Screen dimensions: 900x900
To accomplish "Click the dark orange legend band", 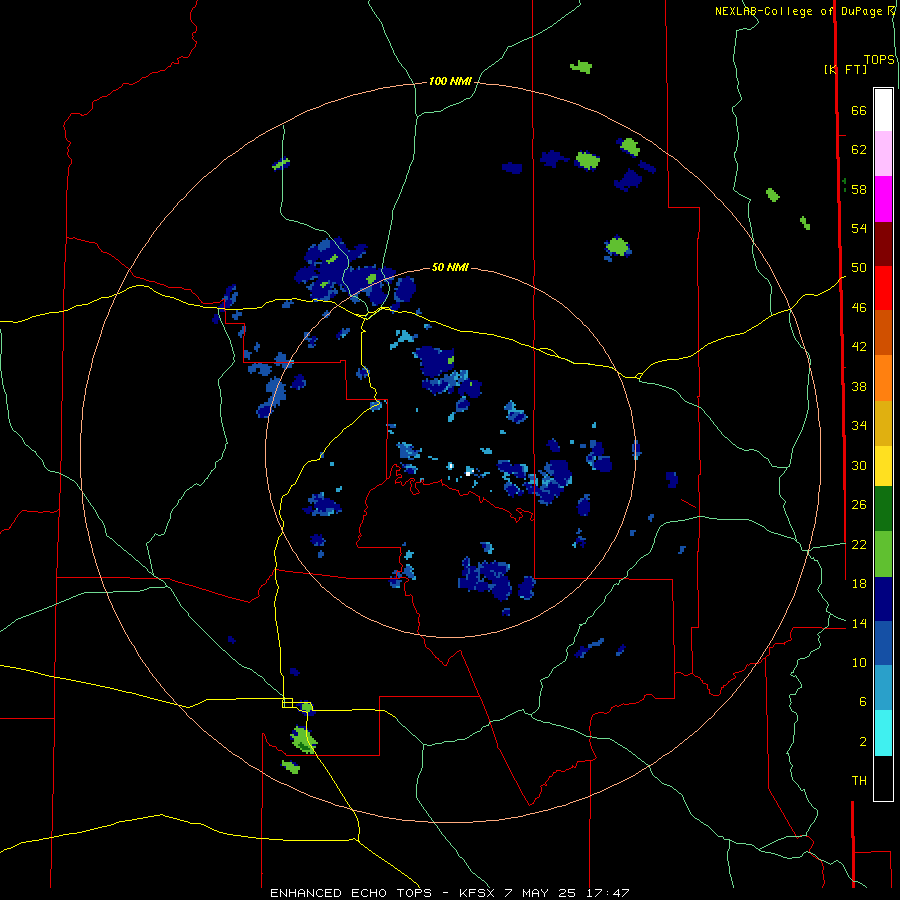I will click(x=883, y=332).
